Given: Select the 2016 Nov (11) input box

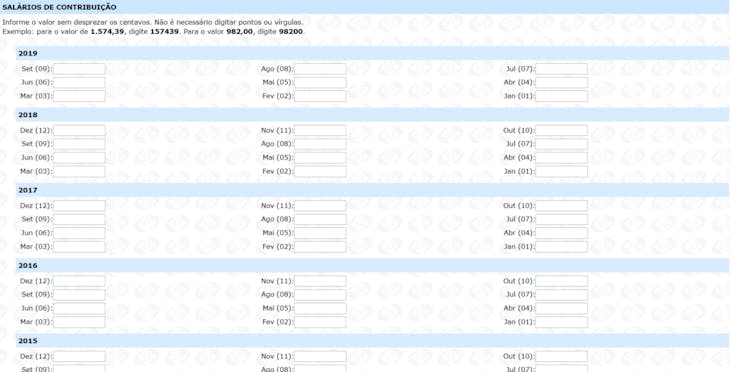Looking at the screenshot, I should pyautogui.click(x=320, y=281).
